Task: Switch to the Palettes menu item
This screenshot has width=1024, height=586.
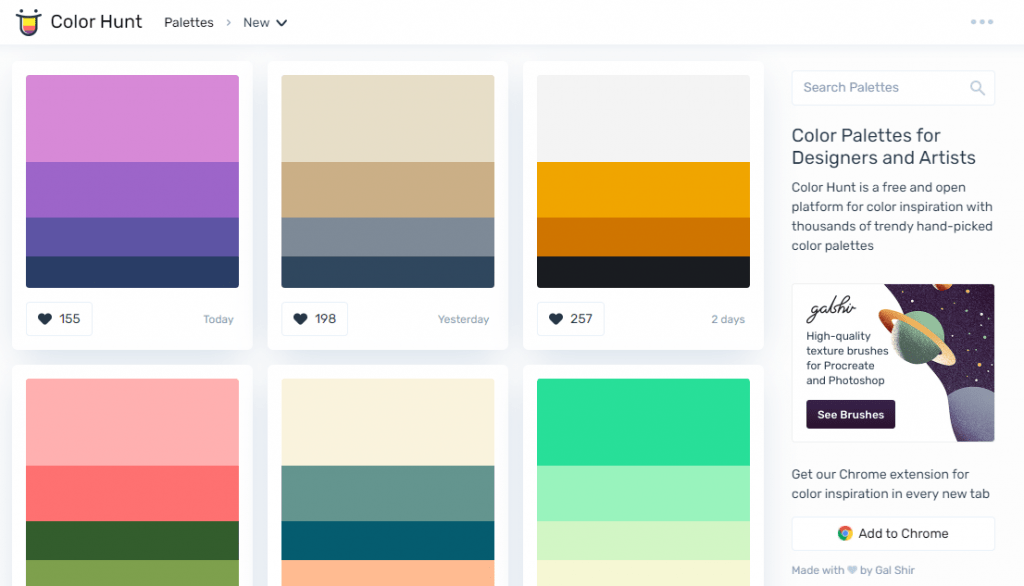Action: [188, 22]
